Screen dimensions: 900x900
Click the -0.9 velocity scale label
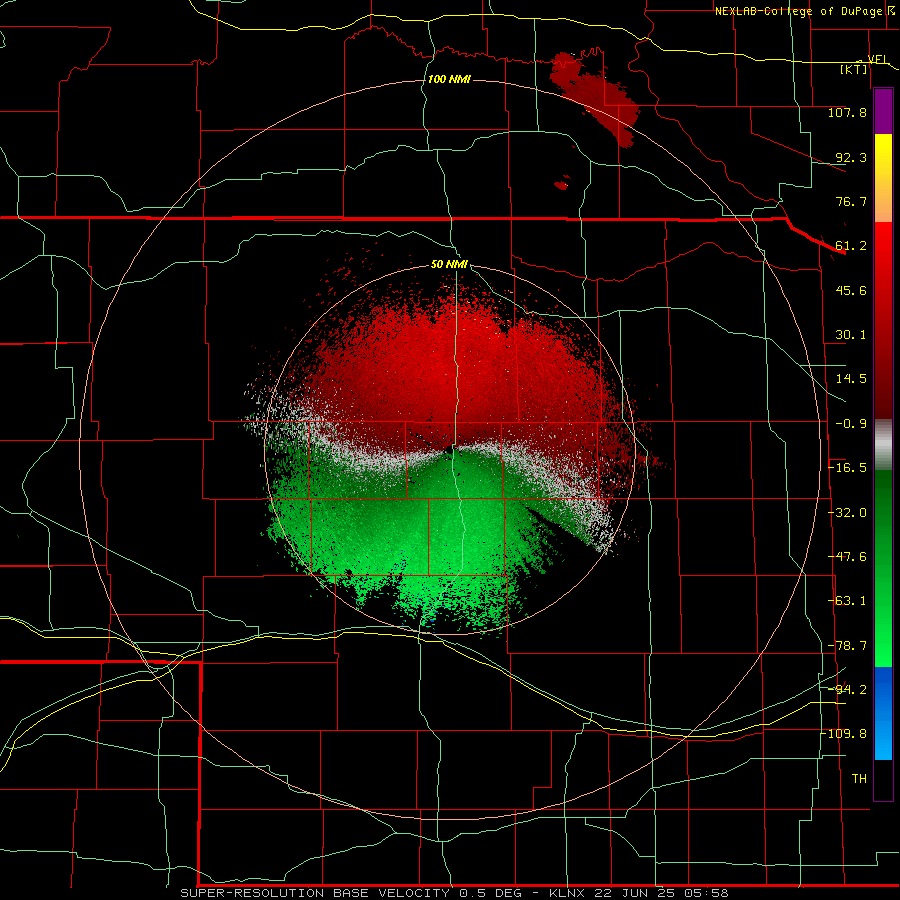851,424
